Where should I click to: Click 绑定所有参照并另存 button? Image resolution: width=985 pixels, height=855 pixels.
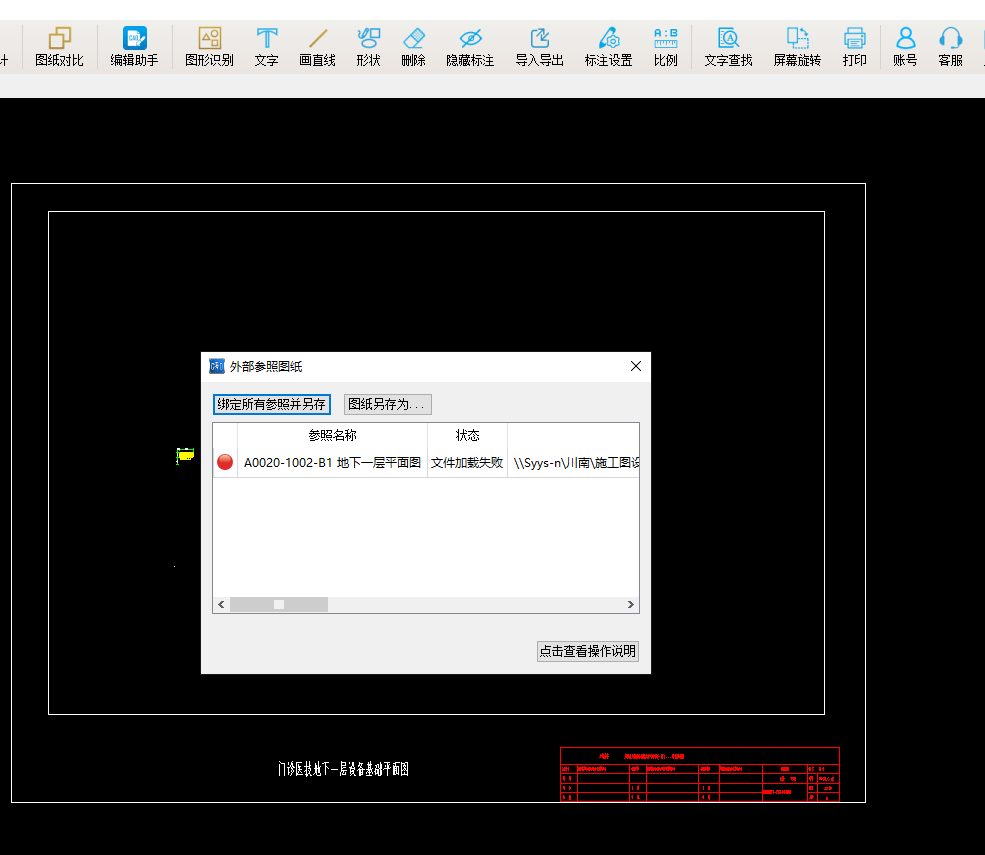coord(271,404)
